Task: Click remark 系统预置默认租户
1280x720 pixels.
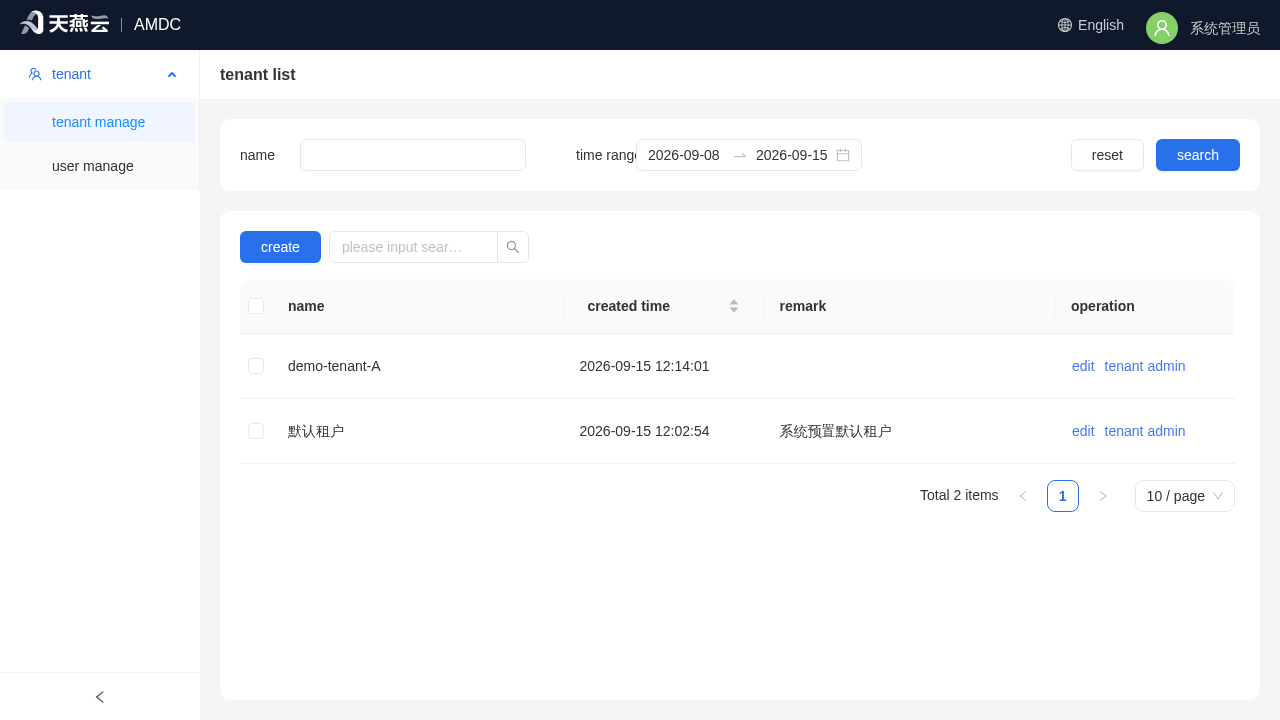Action: (835, 431)
